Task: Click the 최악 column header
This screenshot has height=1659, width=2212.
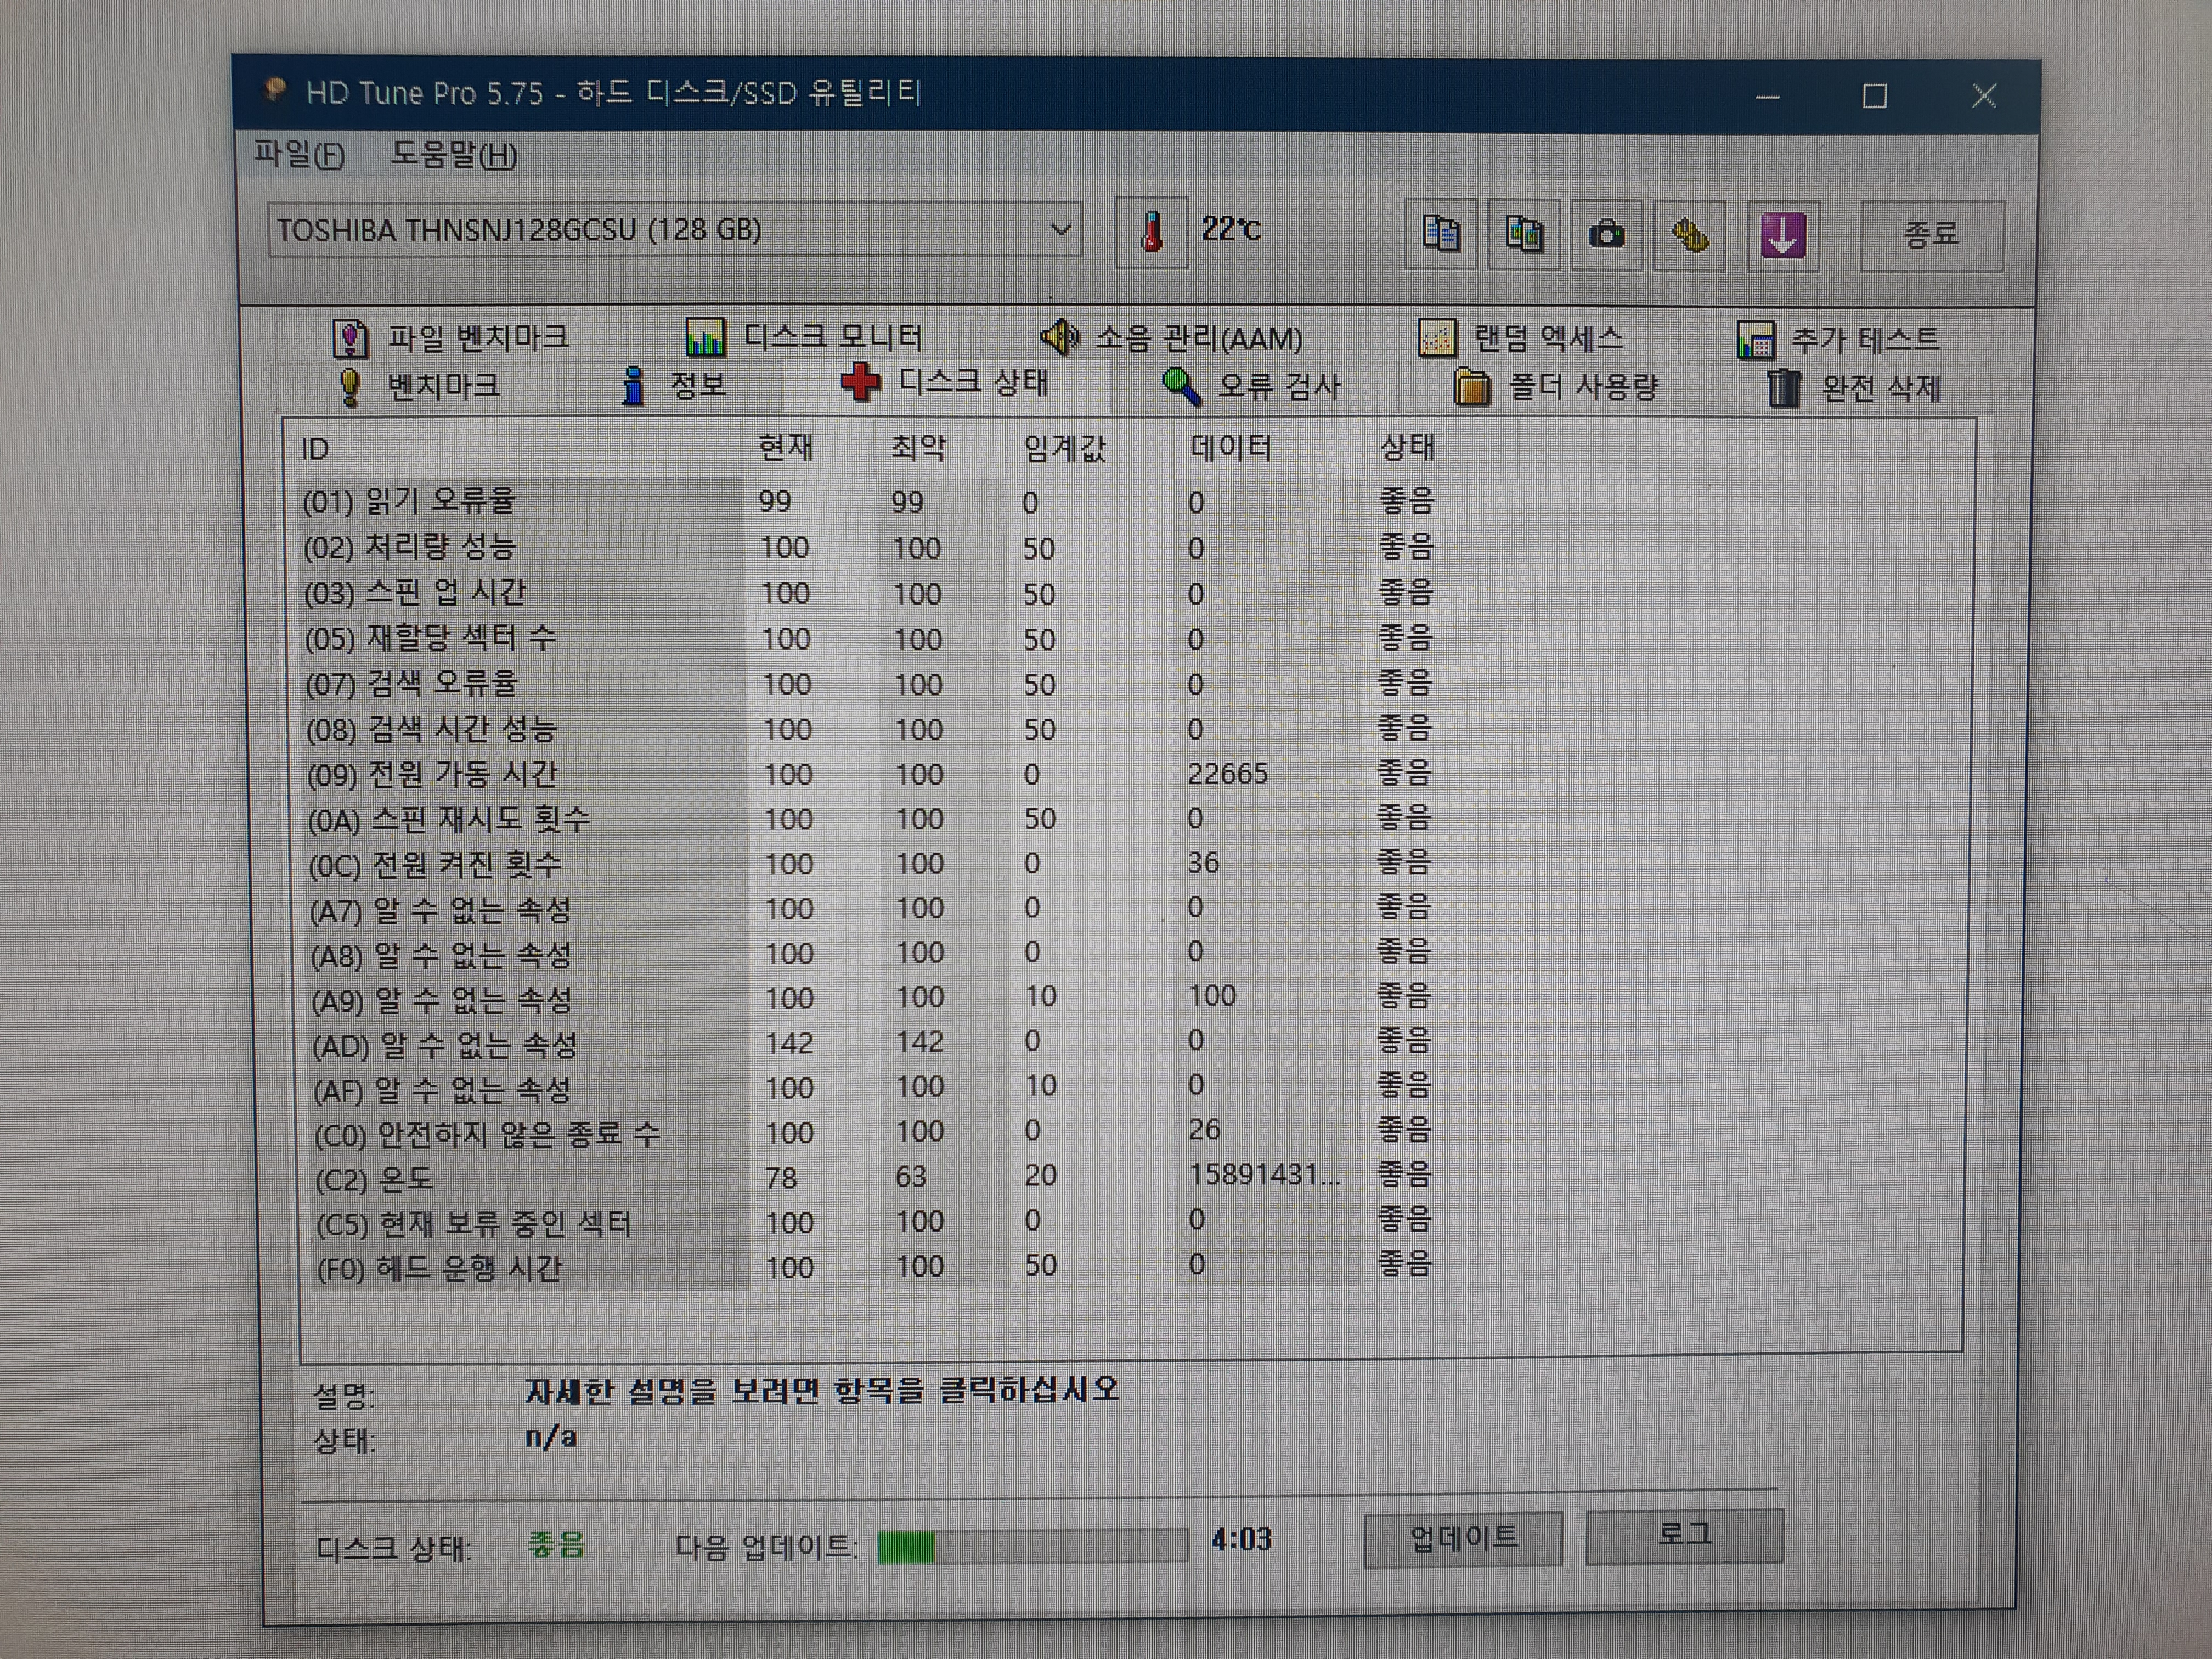Action: coord(918,448)
